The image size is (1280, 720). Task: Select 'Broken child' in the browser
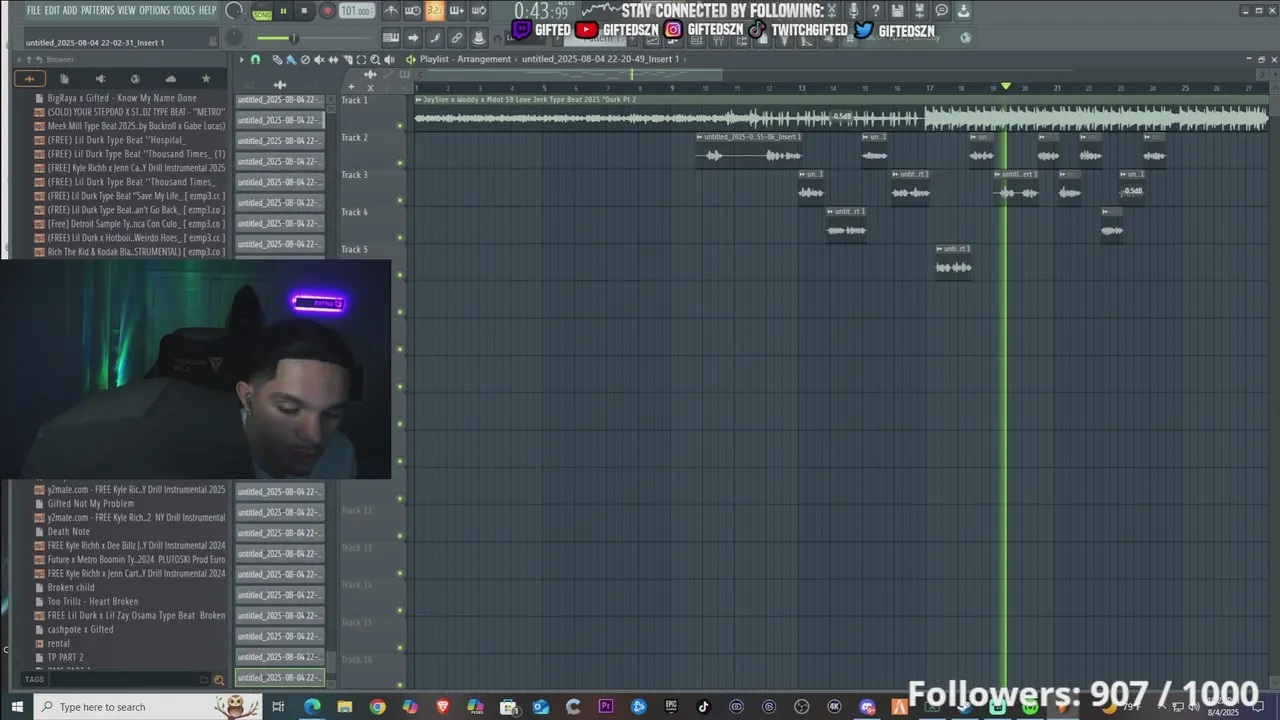[x=71, y=587]
